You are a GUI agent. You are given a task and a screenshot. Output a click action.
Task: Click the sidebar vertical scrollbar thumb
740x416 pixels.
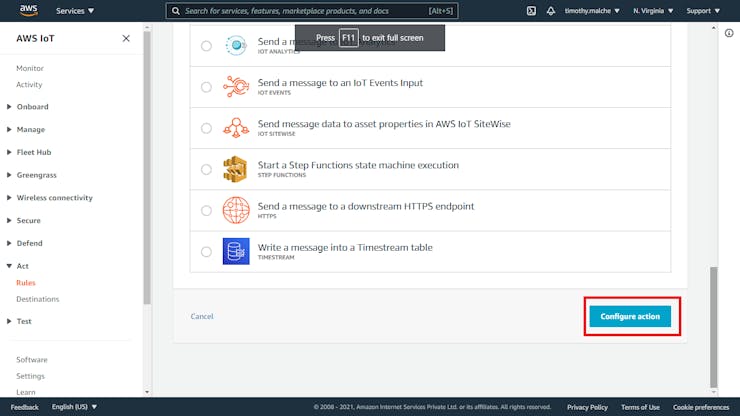click(147, 168)
